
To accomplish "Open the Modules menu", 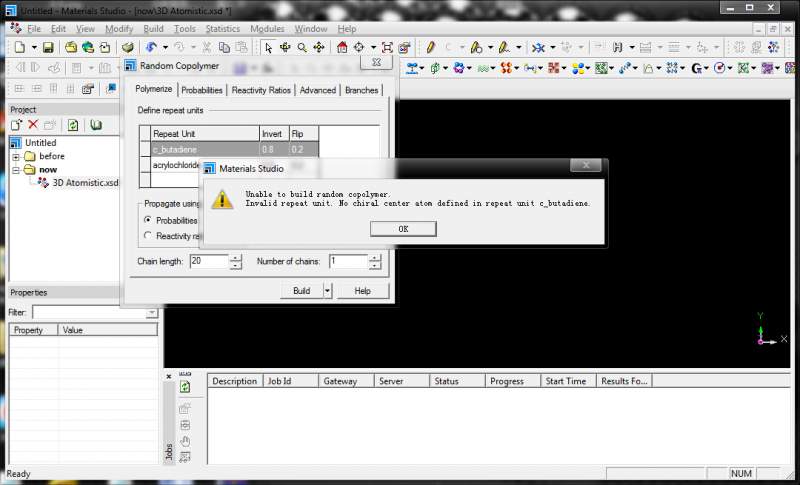I will pyautogui.click(x=267, y=29).
